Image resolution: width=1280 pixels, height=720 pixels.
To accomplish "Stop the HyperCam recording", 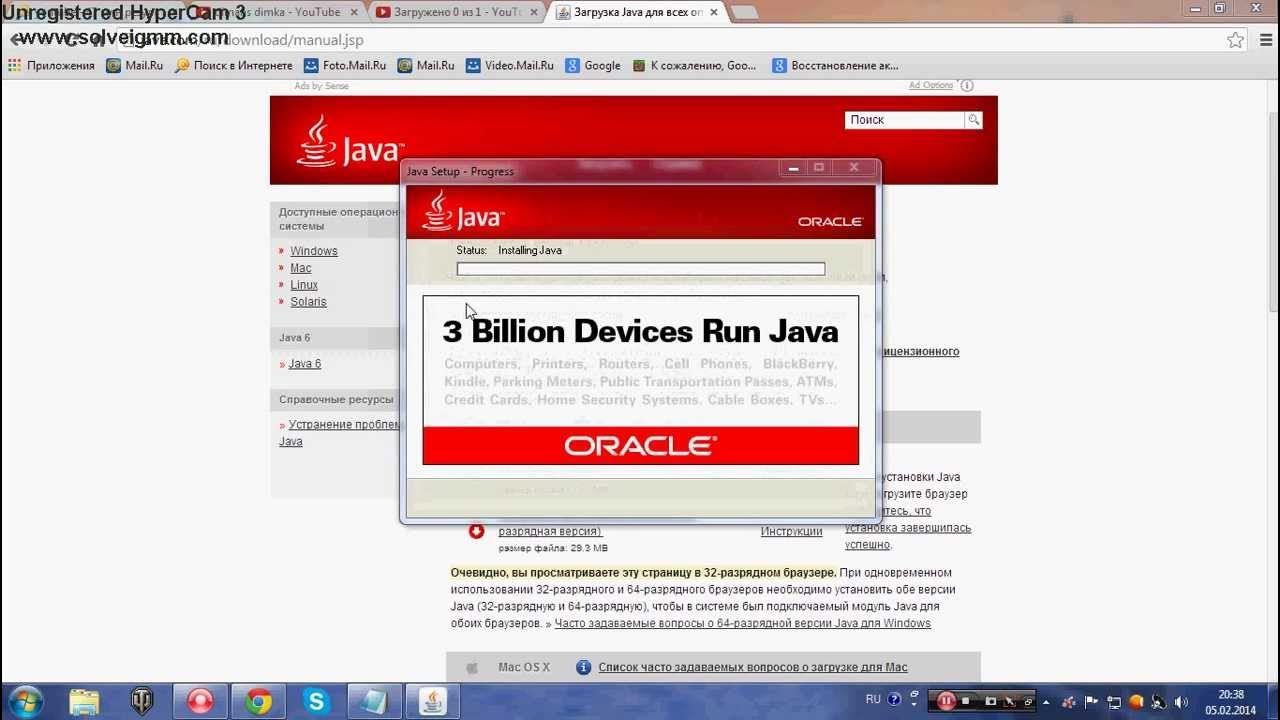I will pos(966,701).
